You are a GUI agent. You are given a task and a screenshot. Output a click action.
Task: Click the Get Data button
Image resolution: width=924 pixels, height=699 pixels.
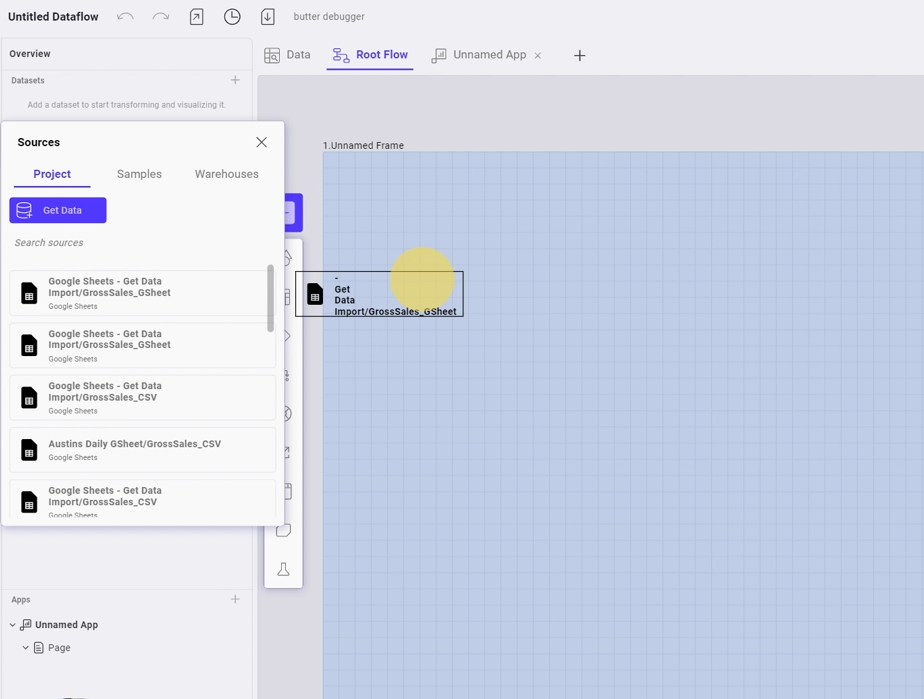[58, 210]
